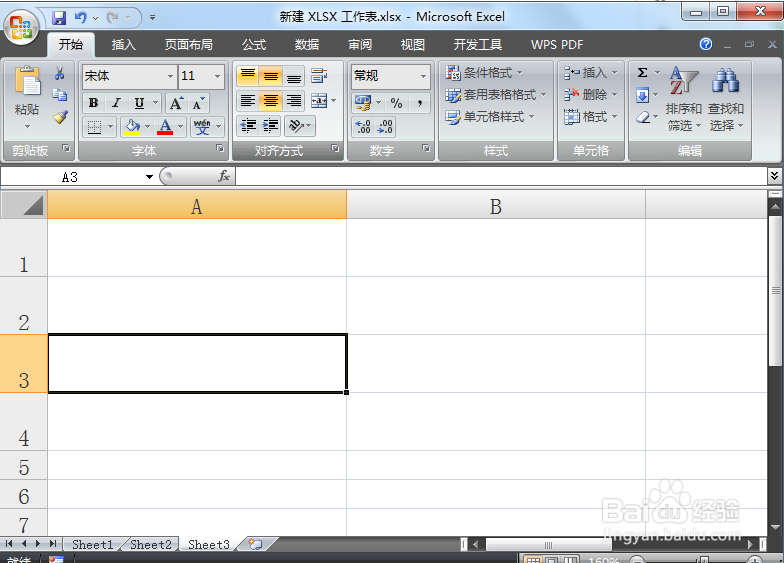This screenshot has height=563, width=784.
Task: Click the merge and center icon
Action: pos(319,101)
